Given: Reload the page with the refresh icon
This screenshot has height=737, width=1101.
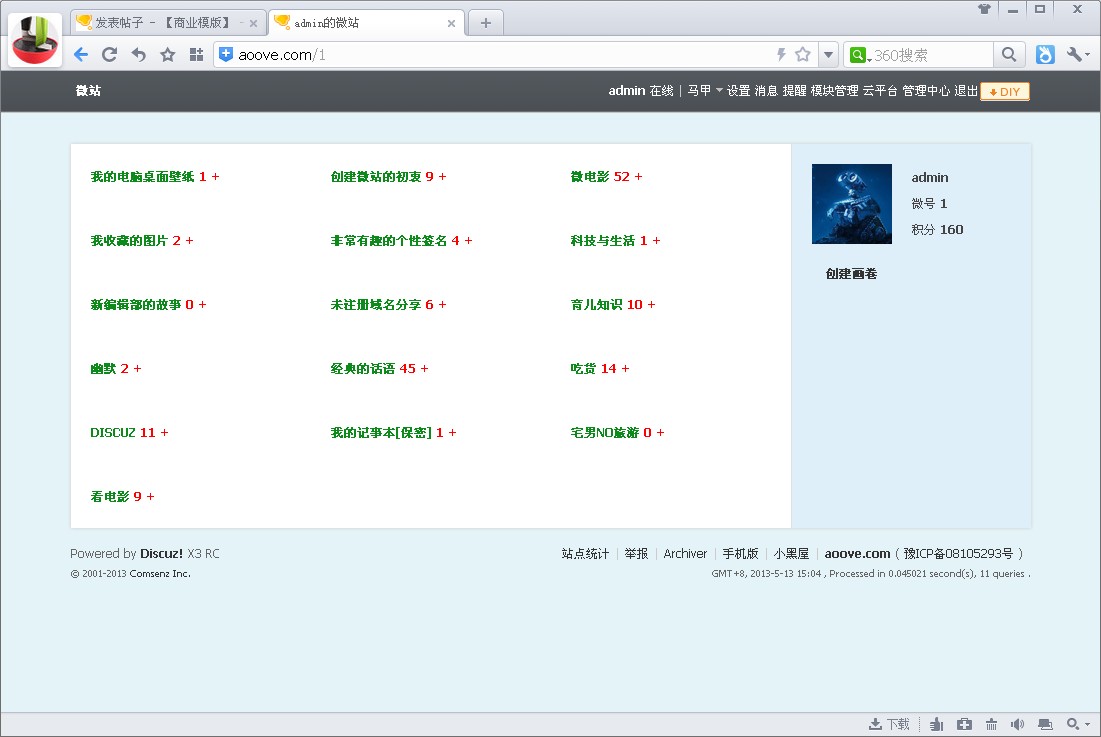Looking at the screenshot, I should pos(110,54).
